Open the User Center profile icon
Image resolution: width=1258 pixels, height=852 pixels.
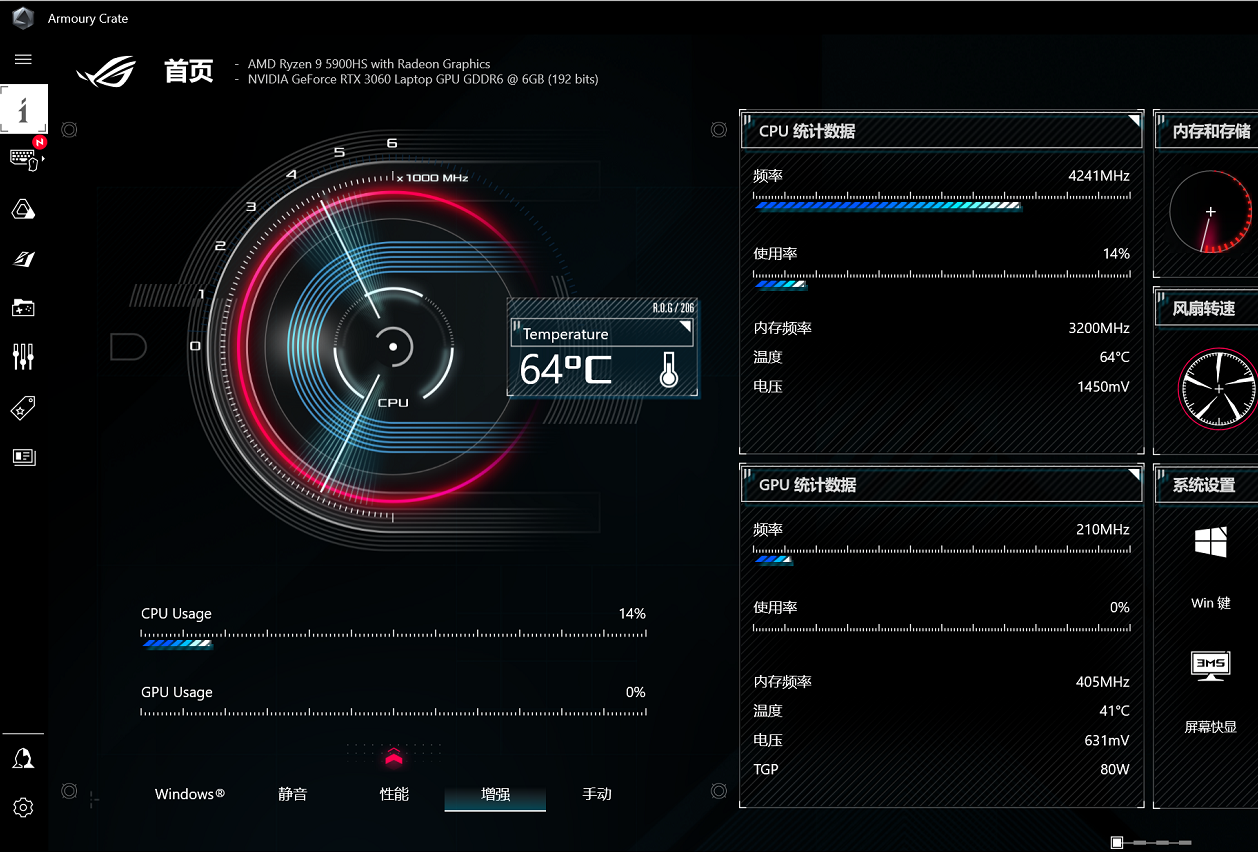(x=23, y=759)
